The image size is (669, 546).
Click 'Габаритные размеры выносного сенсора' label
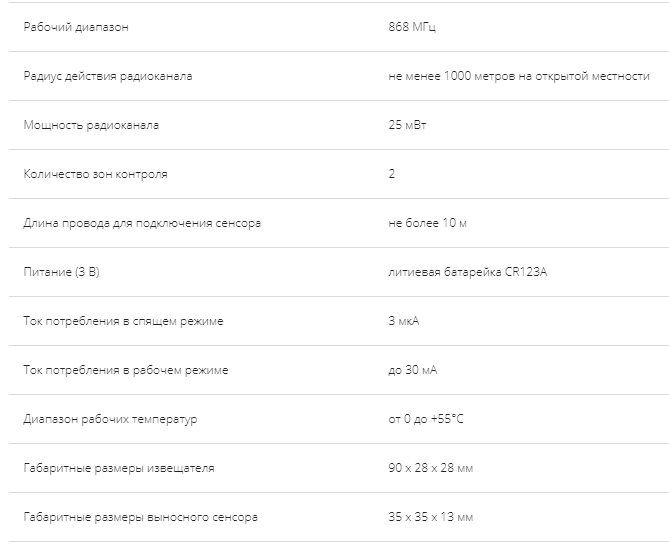click(141, 517)
